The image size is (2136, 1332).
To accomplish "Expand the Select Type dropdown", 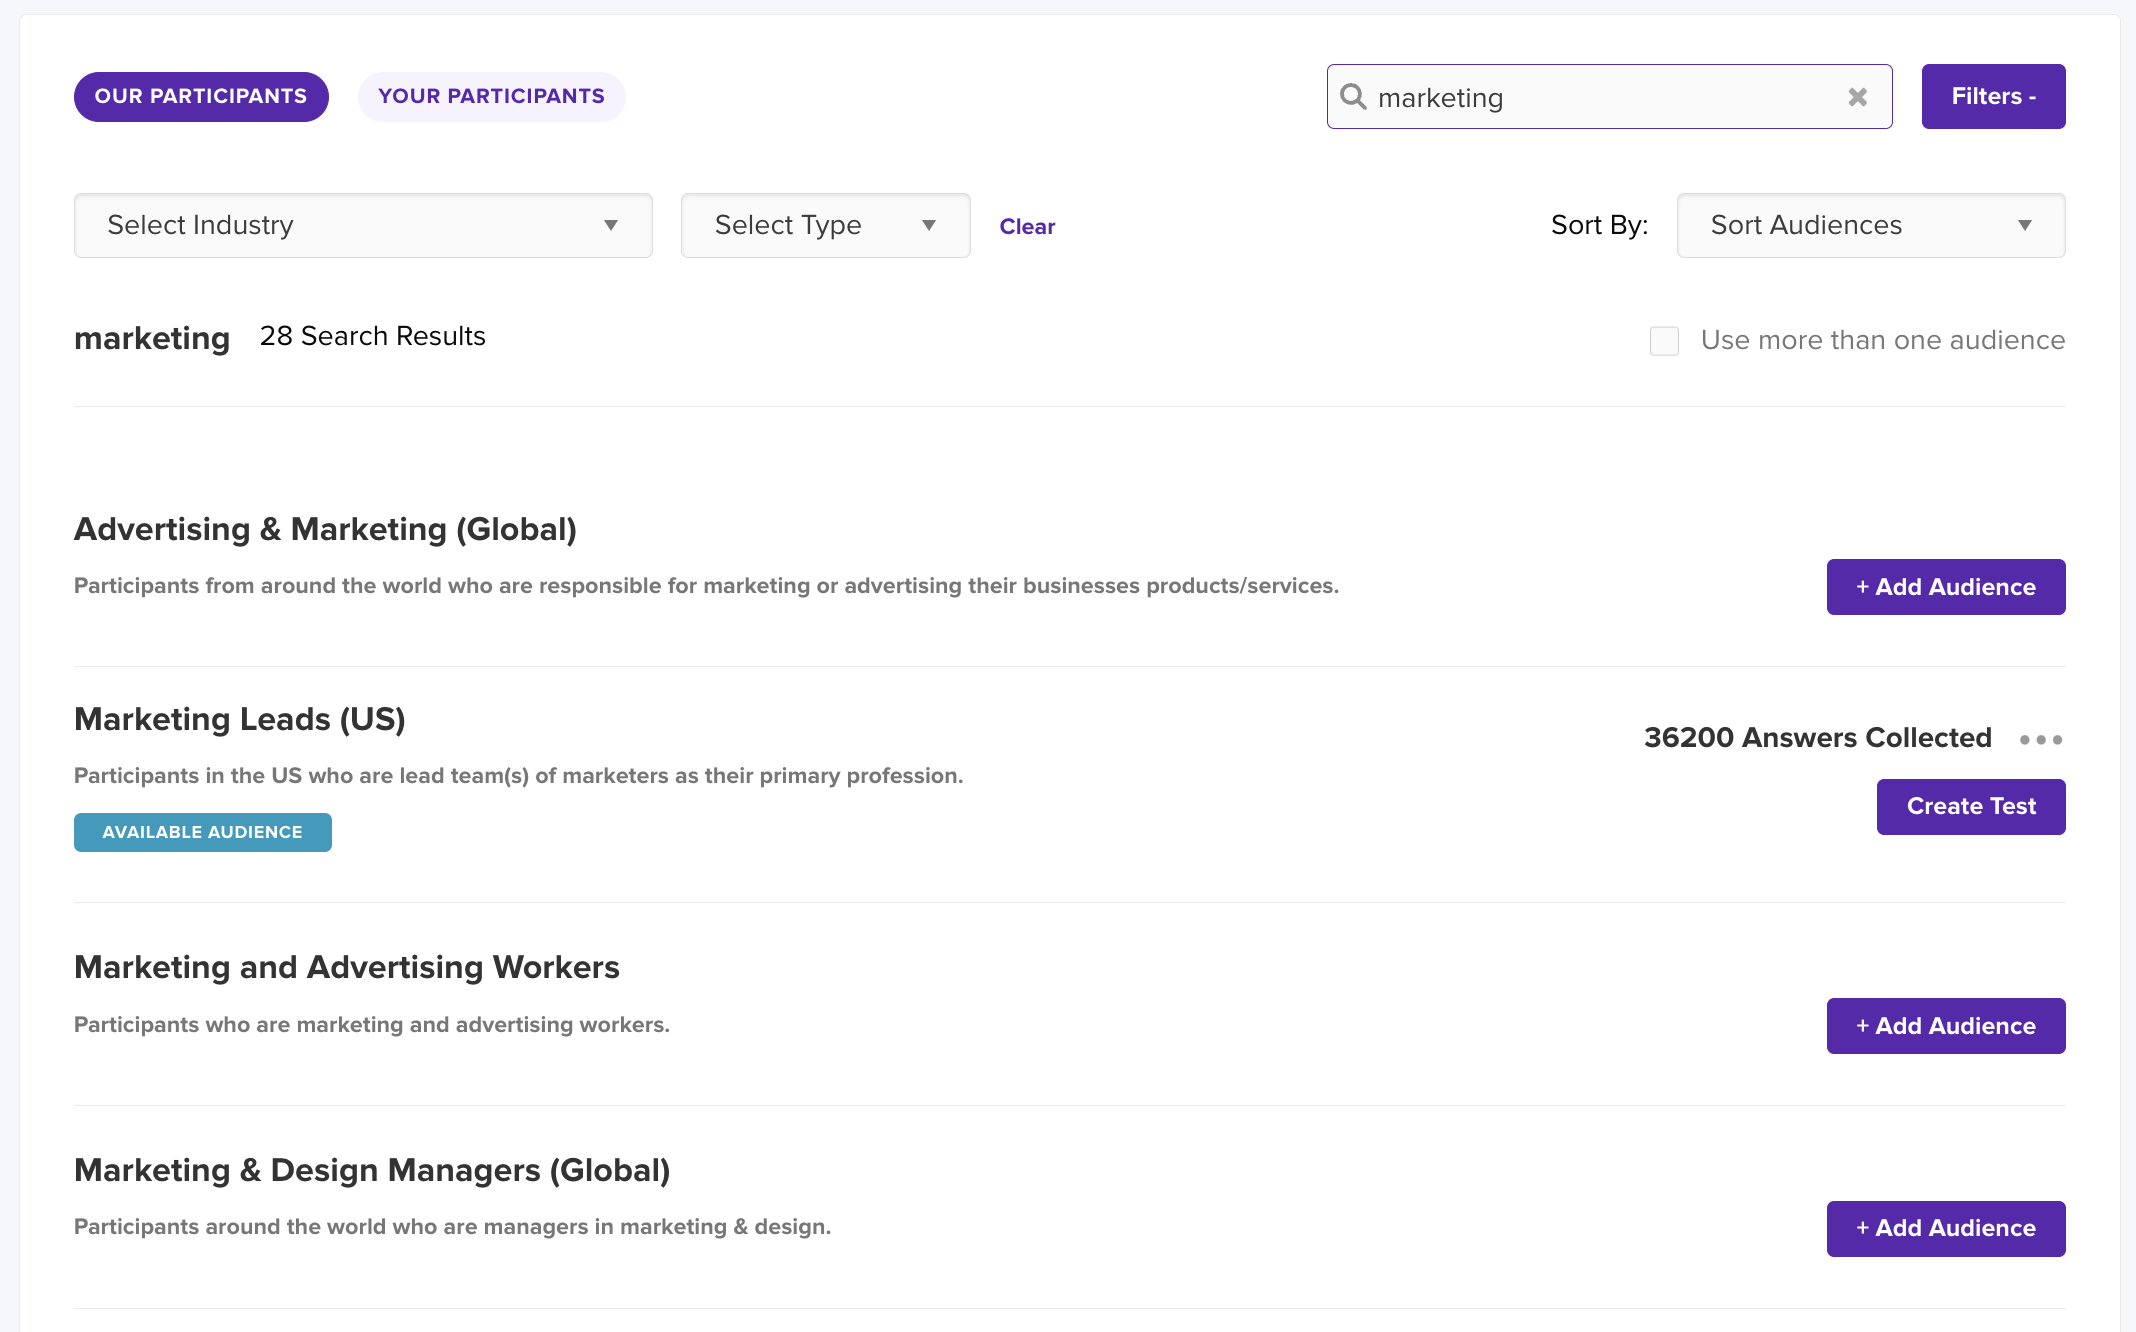I will pos(825,226).
